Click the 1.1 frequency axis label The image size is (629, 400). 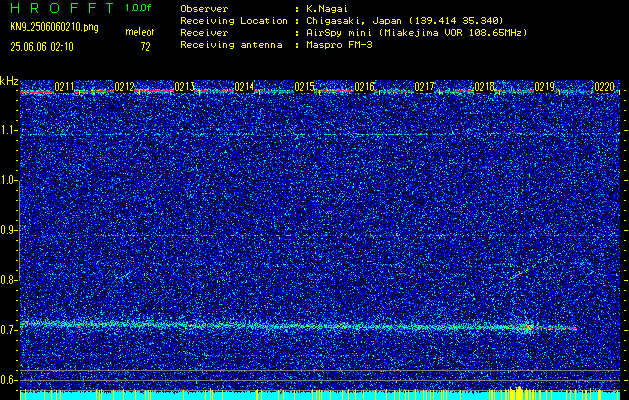point(9,130)
